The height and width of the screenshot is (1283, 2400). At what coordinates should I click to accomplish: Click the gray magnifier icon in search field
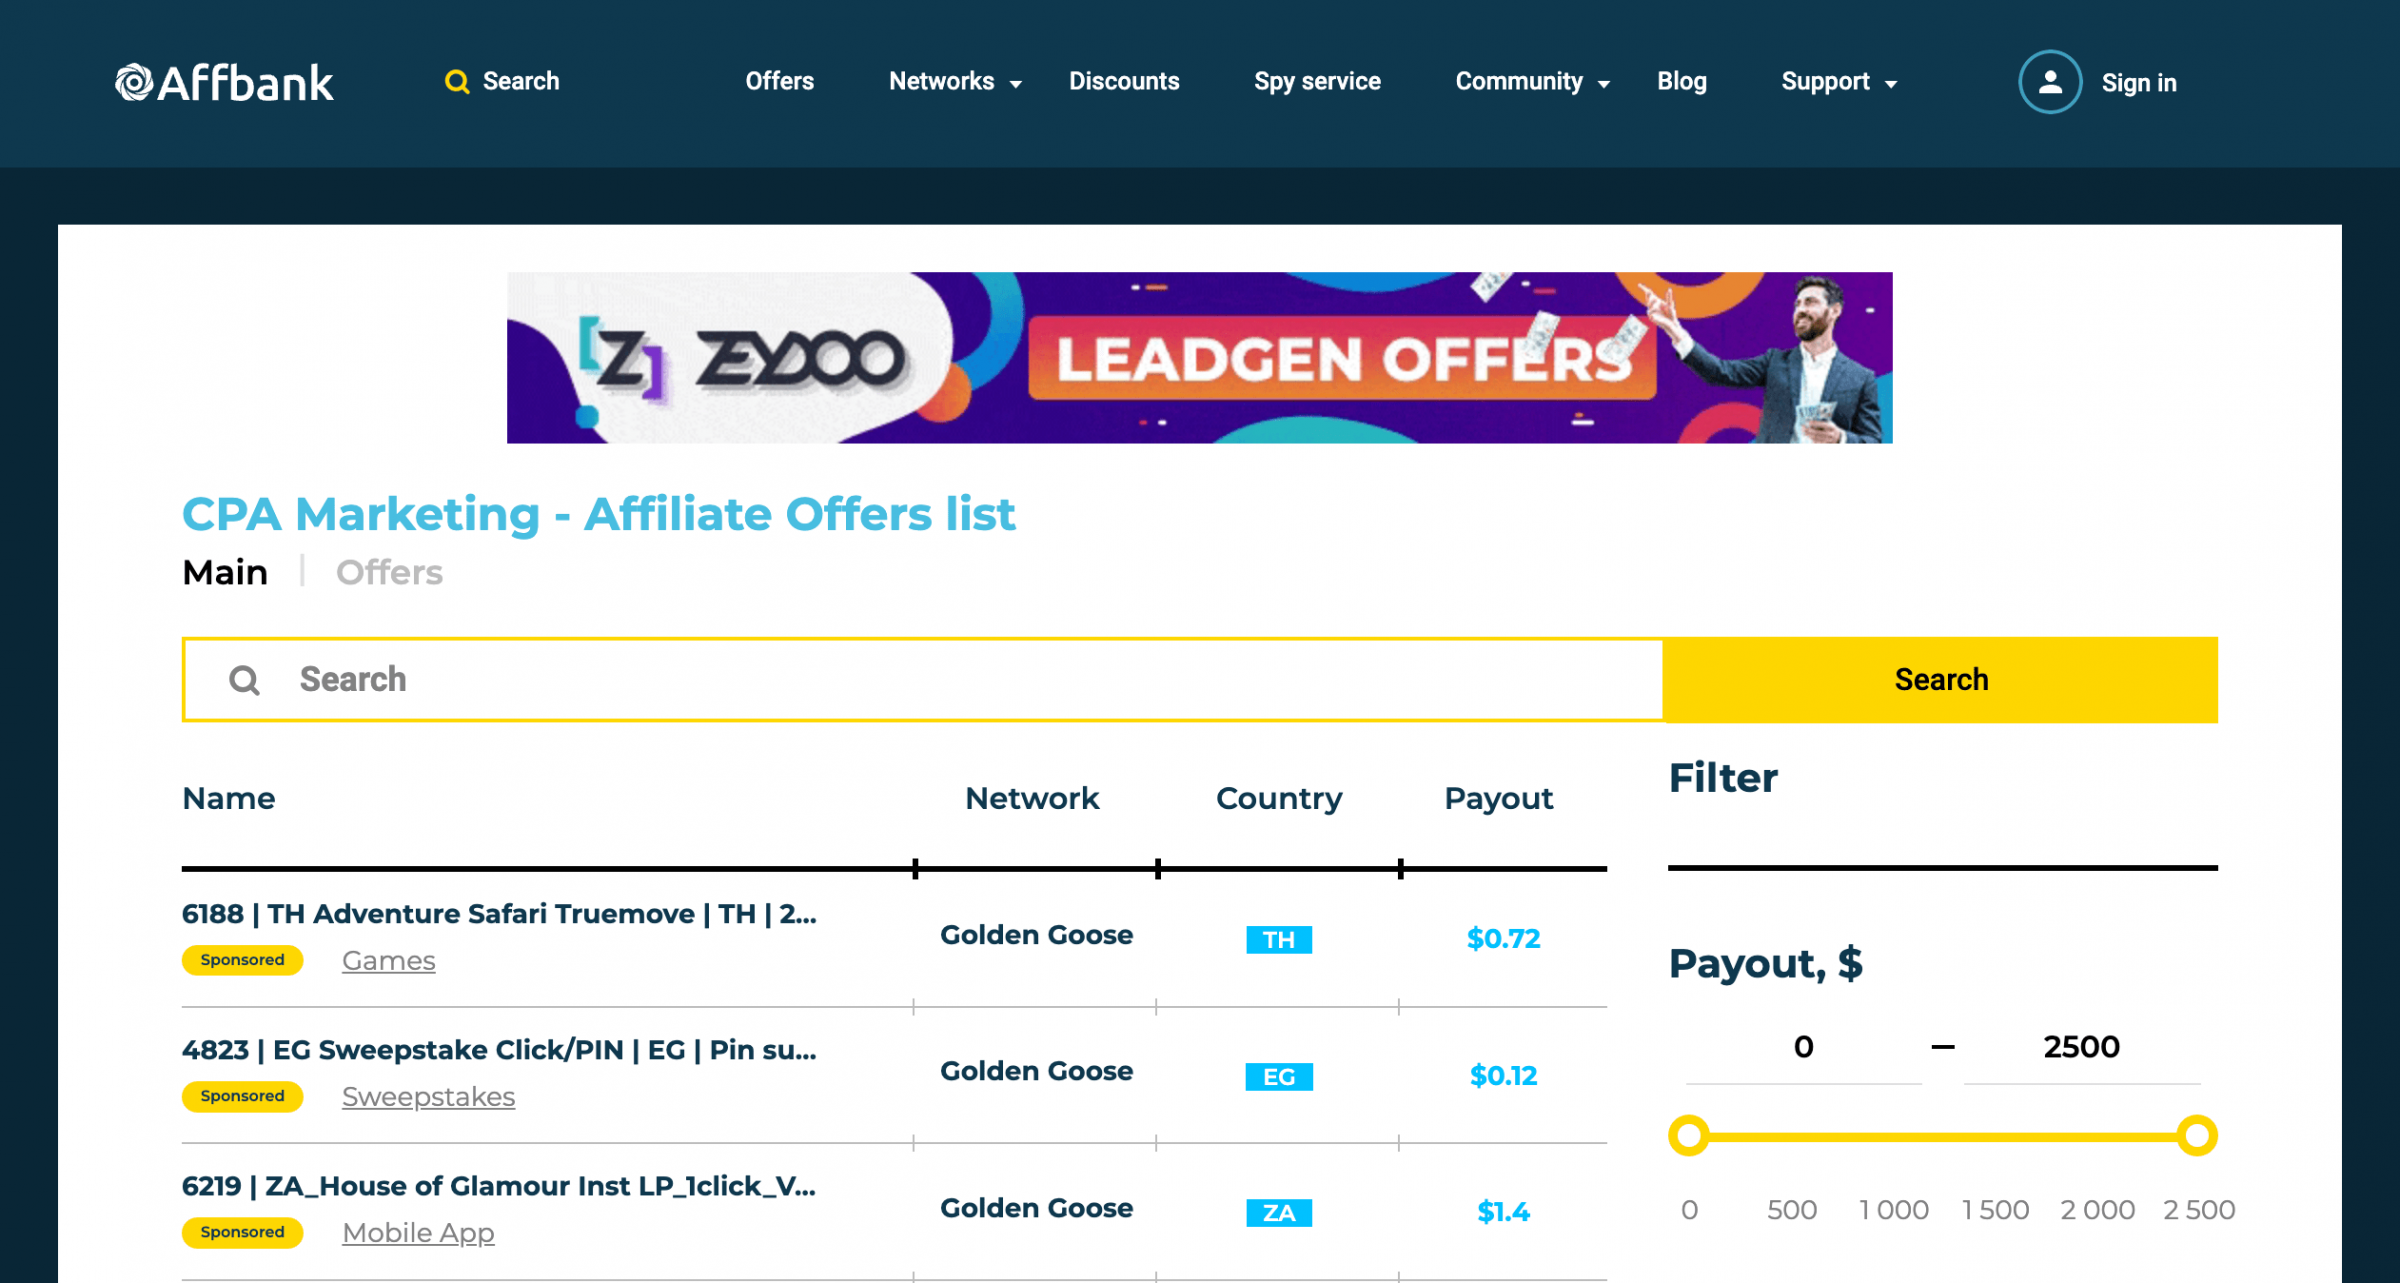tap(244, 680)
